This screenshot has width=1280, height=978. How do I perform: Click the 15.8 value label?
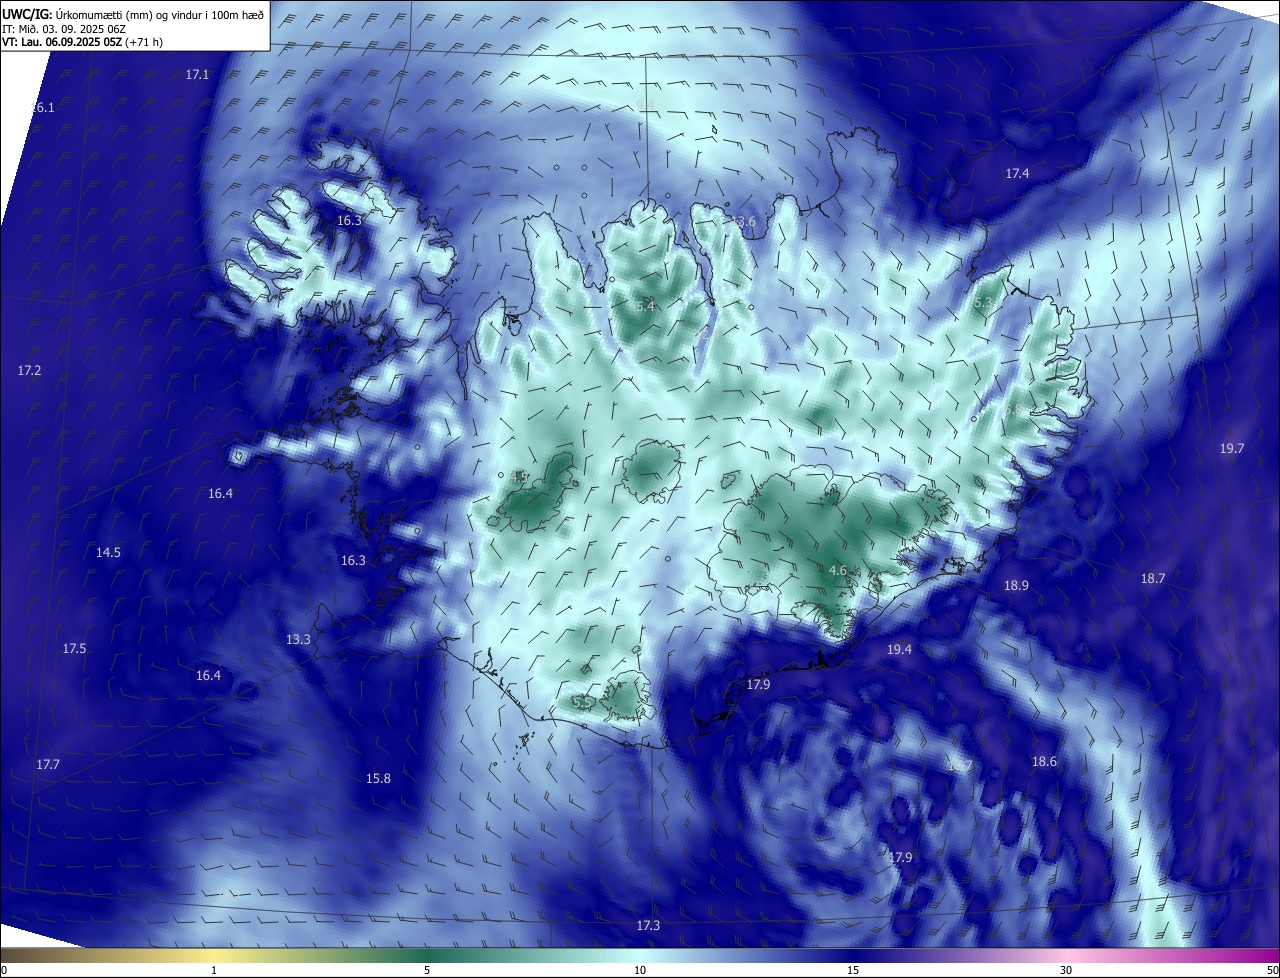(378, 779)
